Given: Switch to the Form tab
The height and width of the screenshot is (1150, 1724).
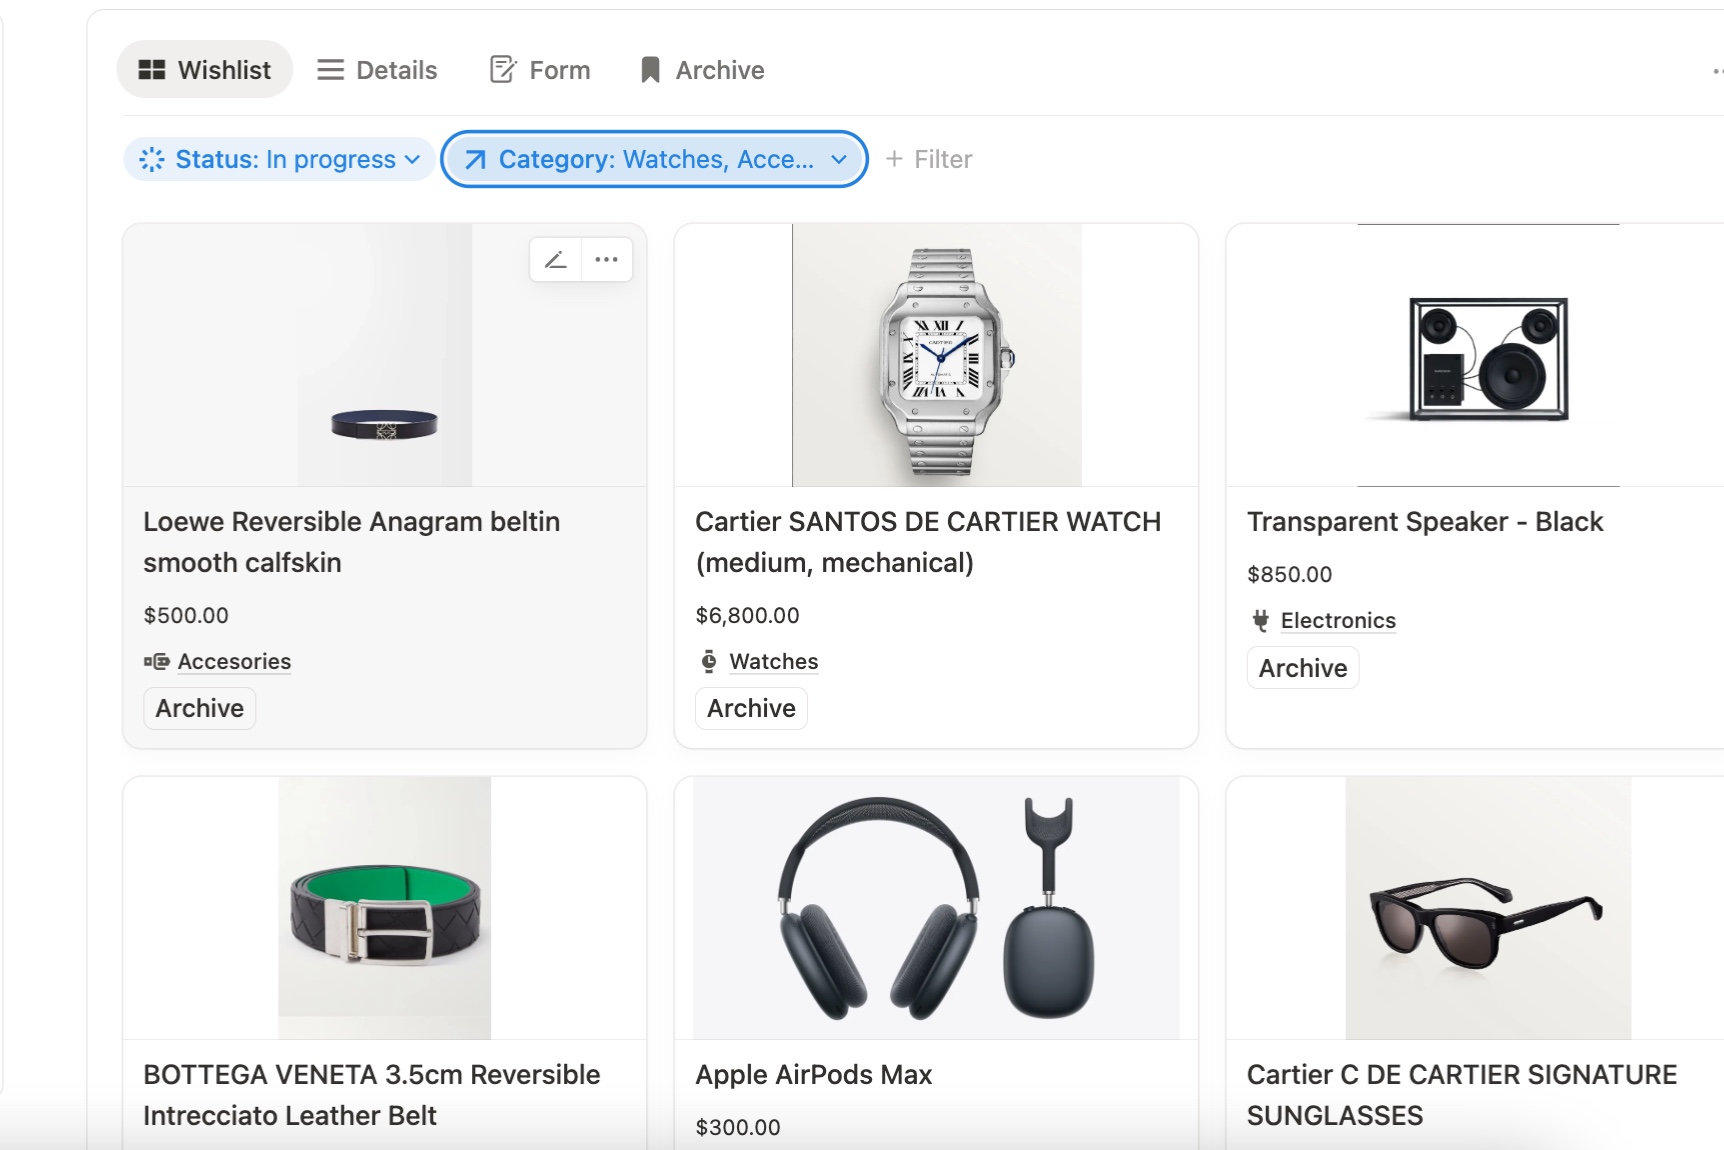Looking at the screenshot, I should (x=540, y=70).
